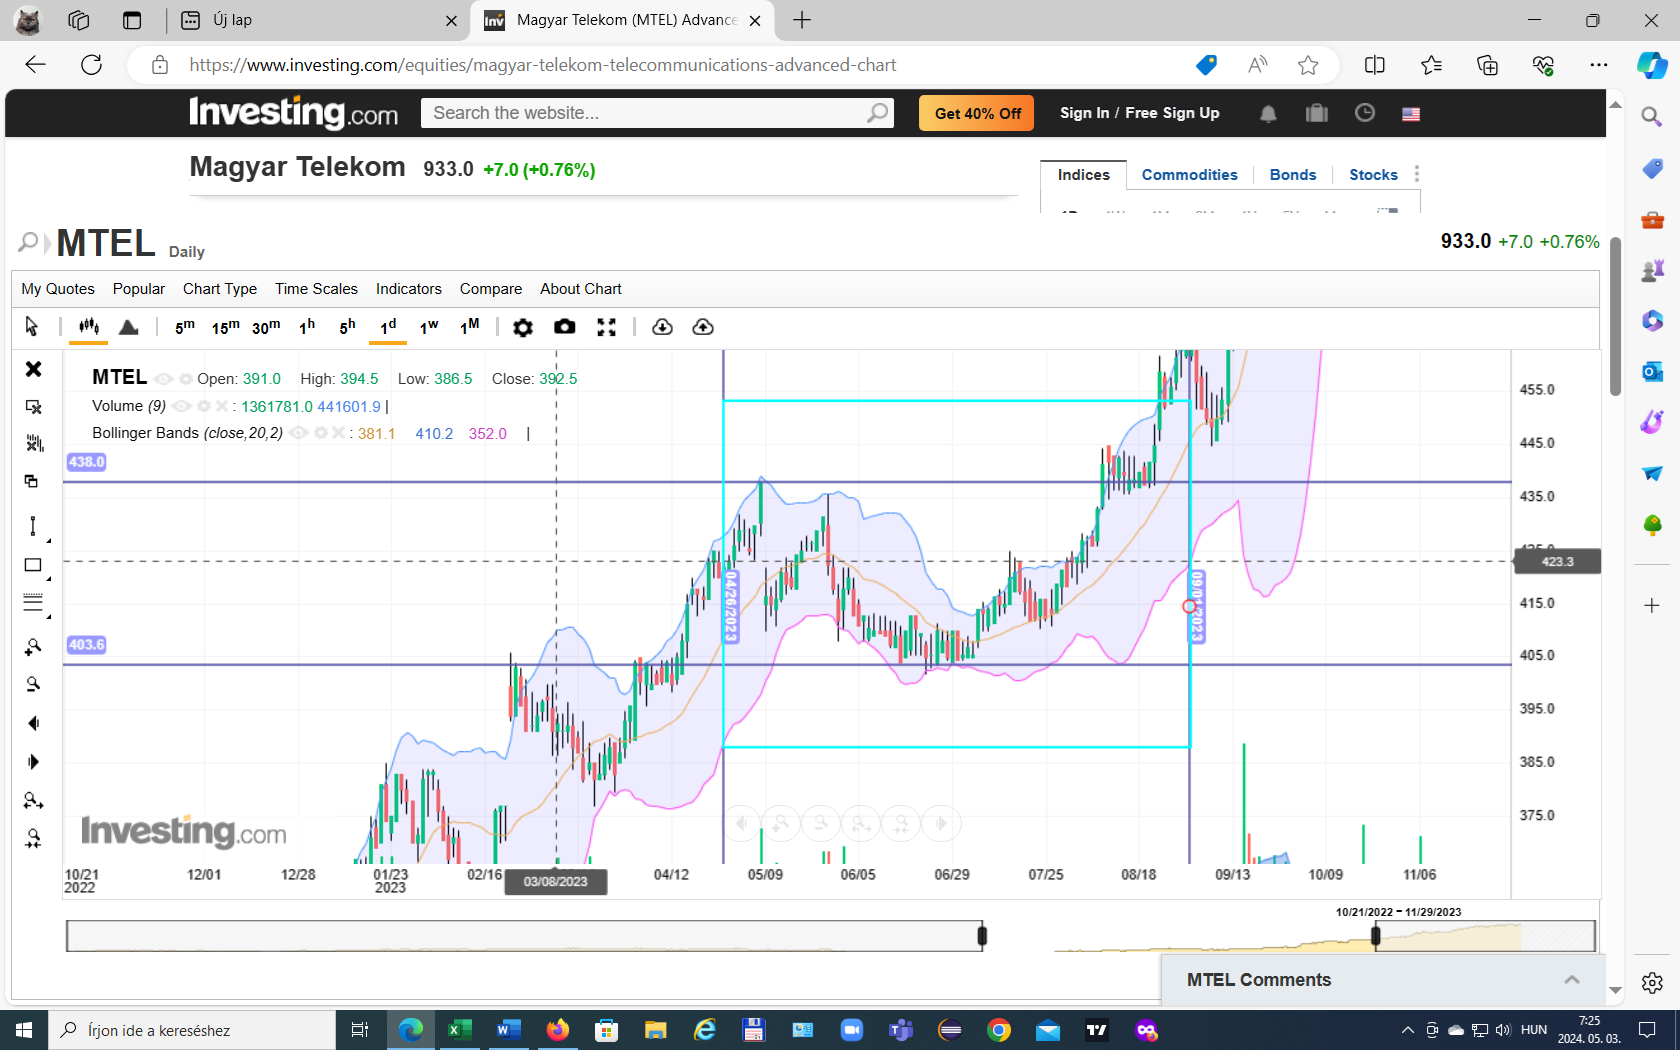Select 1 month timeframe

[470, 326]
